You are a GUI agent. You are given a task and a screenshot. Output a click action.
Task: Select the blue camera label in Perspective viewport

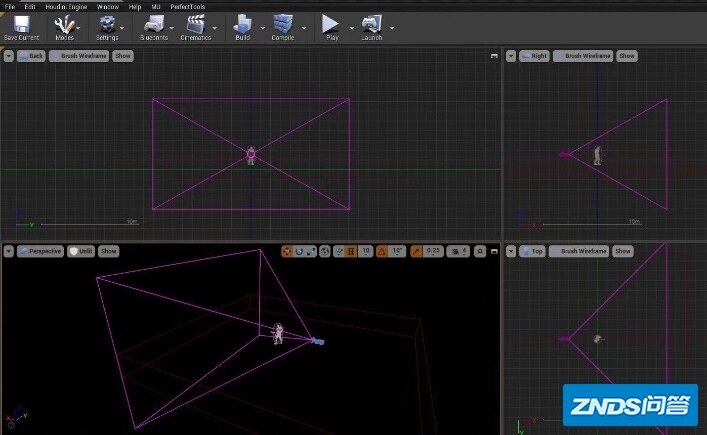[318, 342]
